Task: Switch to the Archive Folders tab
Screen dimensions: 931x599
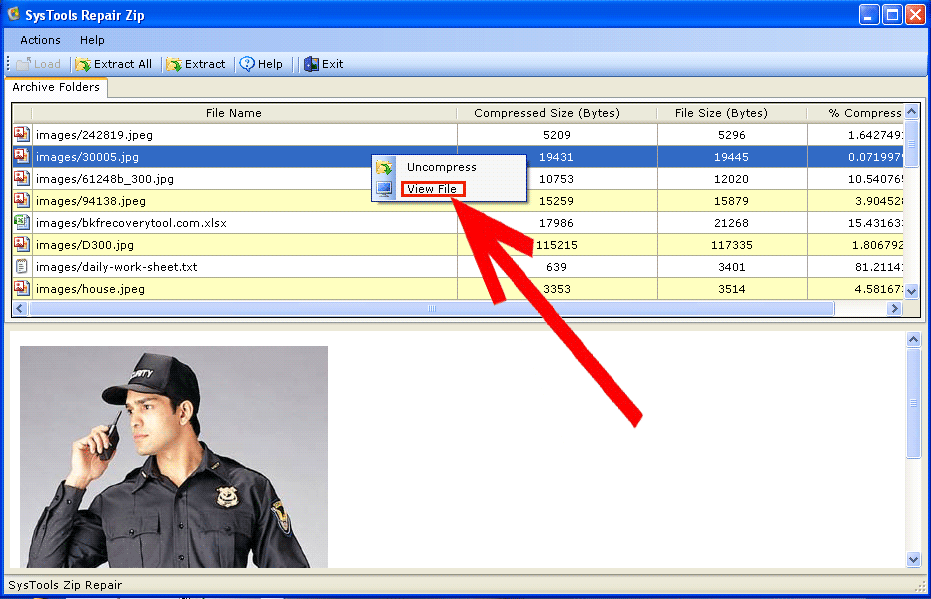Action: coord(56,88)
